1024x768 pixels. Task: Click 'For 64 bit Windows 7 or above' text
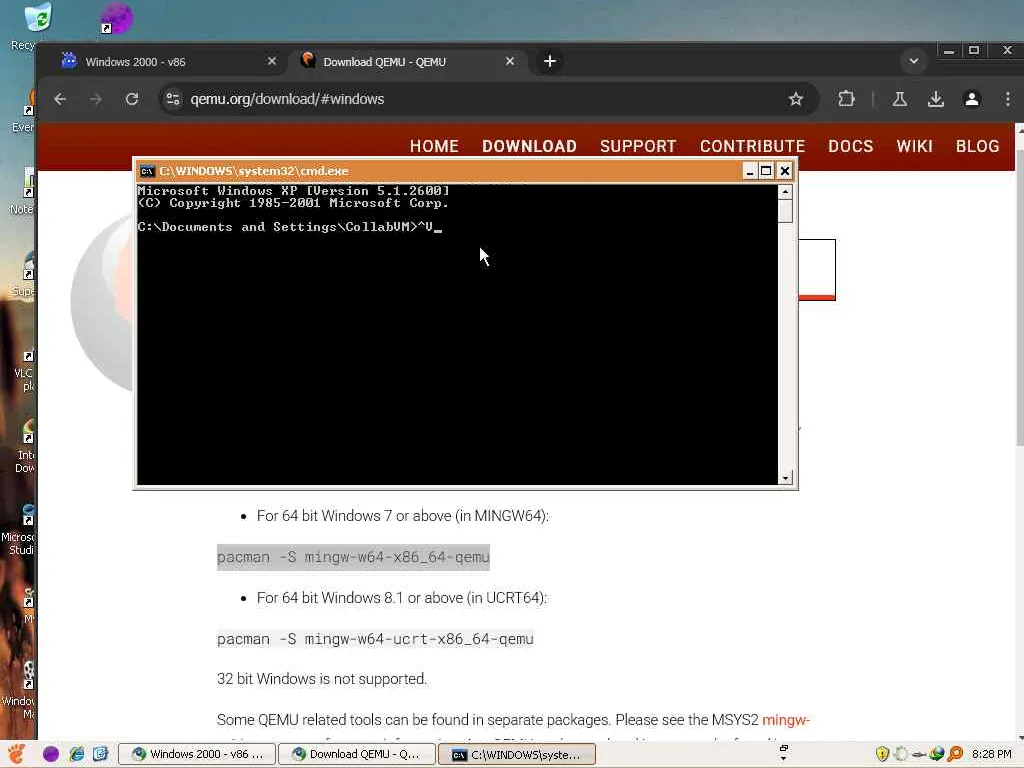[x=403, y=516]
